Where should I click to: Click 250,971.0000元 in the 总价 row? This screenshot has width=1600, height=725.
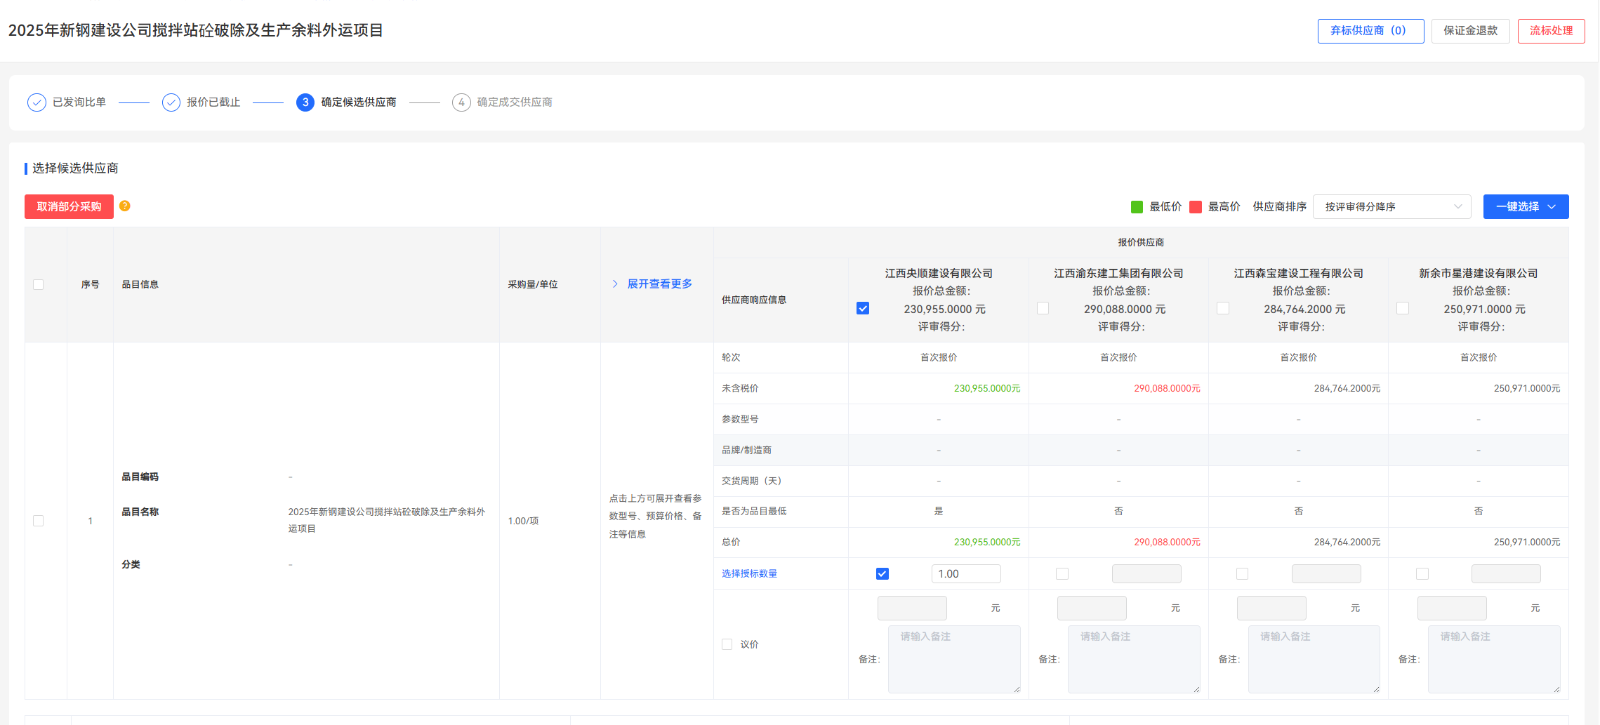[1527, 542]
